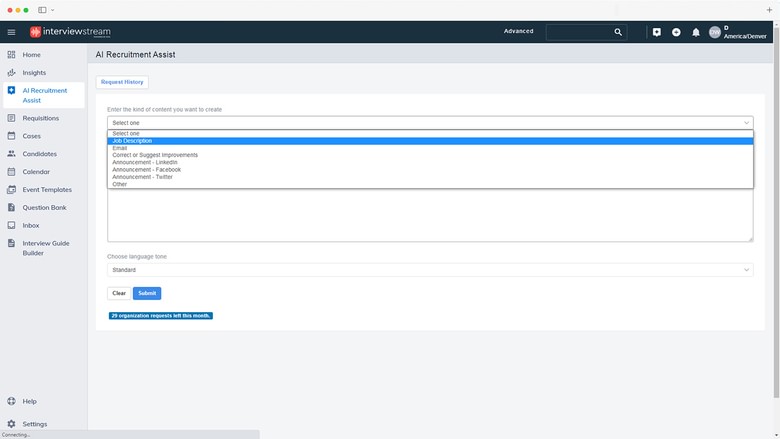
Task: Open Cases label in sidebar
Action: pos(31,136)
